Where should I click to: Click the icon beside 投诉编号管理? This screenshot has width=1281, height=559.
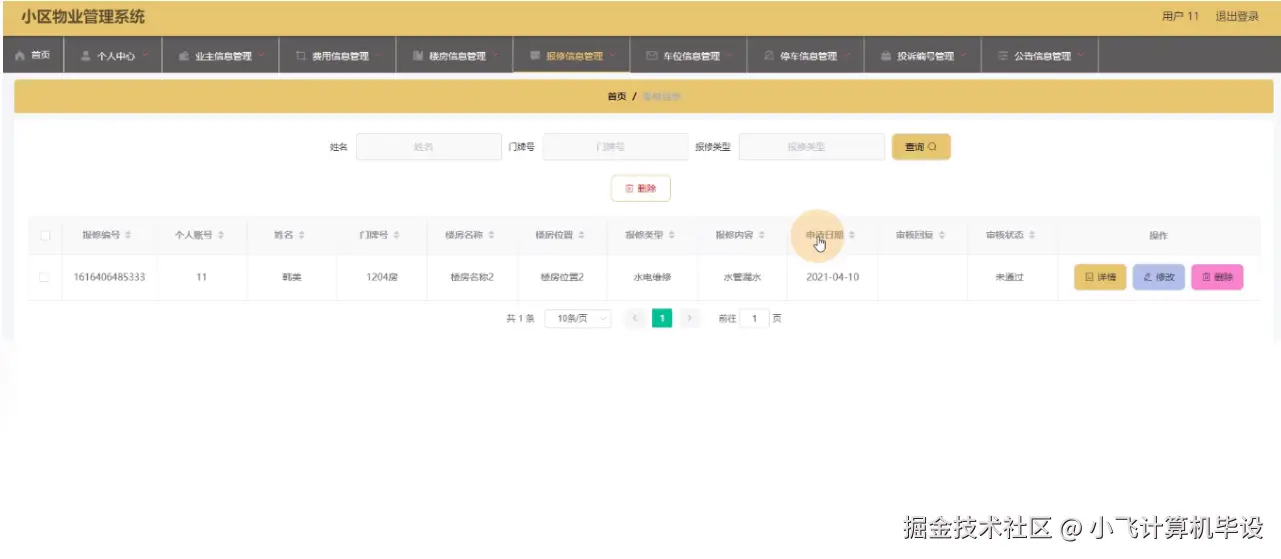click(x=886, y=56)
